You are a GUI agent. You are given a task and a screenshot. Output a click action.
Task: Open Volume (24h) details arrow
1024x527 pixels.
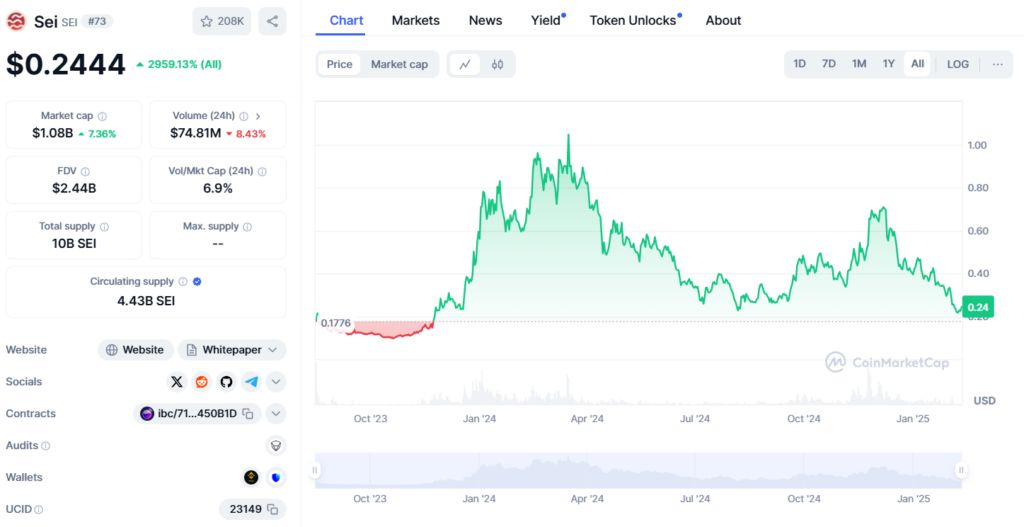(258, 116)
